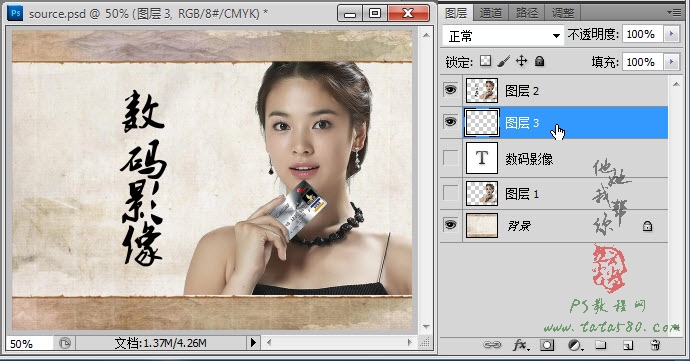Switch to the 路径 tab

[526, 12]
